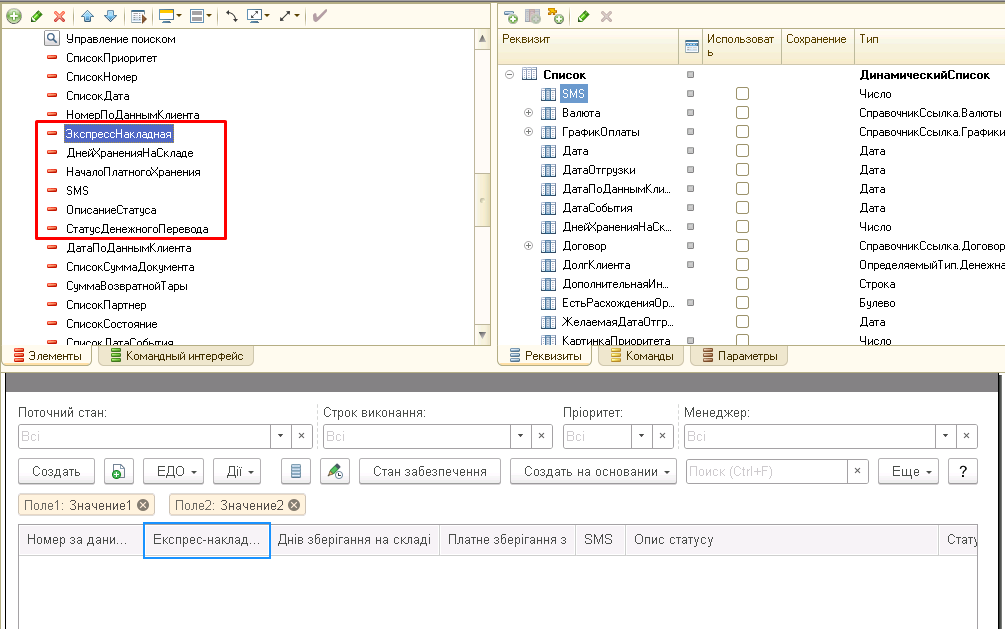
Task: Move element up with blue arrow
Action: (x=88, y=16)
